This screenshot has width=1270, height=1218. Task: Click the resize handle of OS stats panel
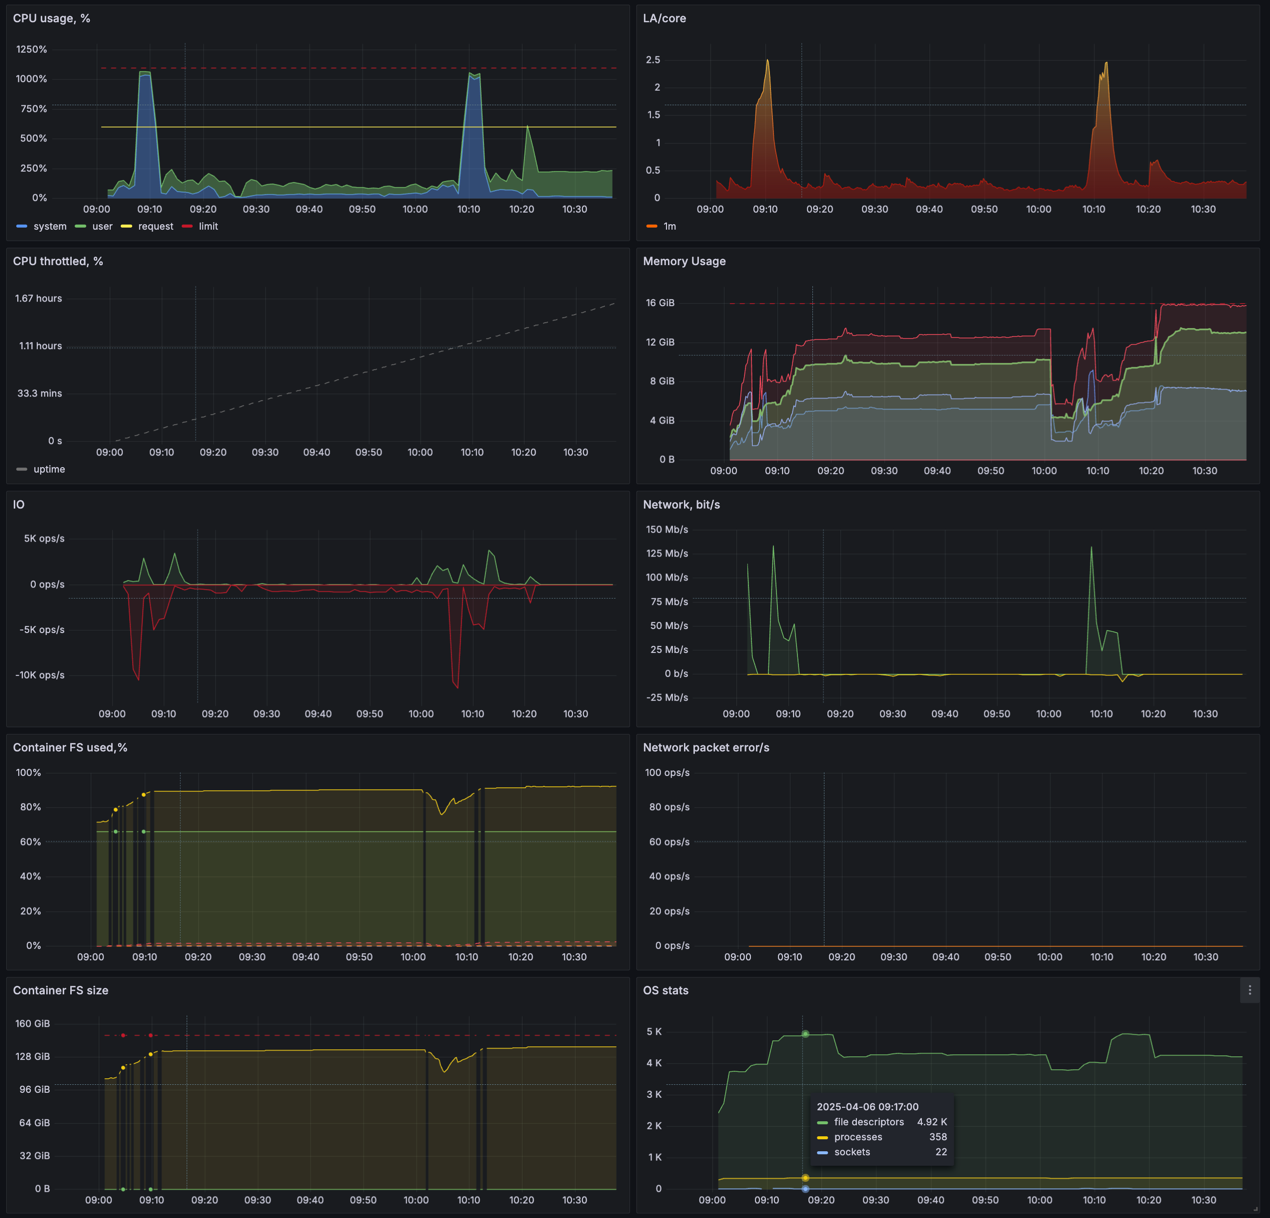pyautogui.click(x=1255, y=1209)
